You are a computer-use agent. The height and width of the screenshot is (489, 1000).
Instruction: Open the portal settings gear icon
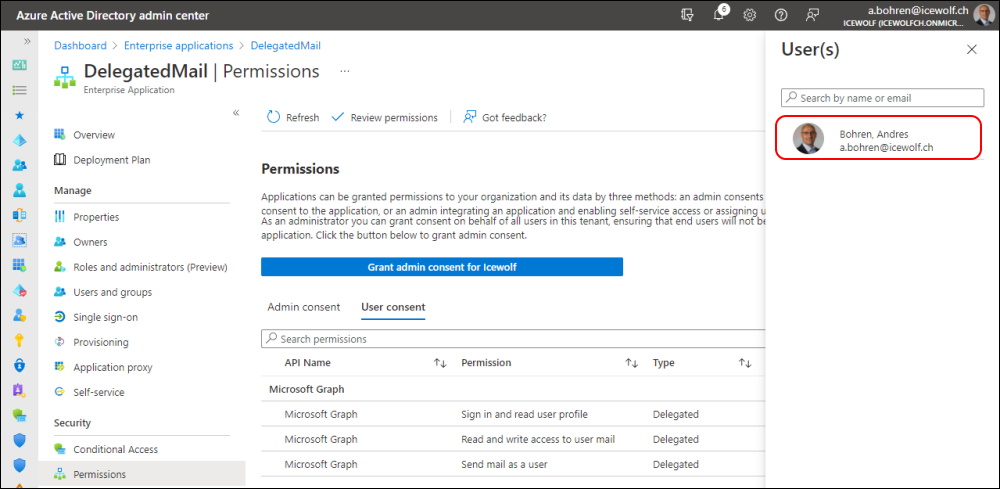tap(750, 15)
